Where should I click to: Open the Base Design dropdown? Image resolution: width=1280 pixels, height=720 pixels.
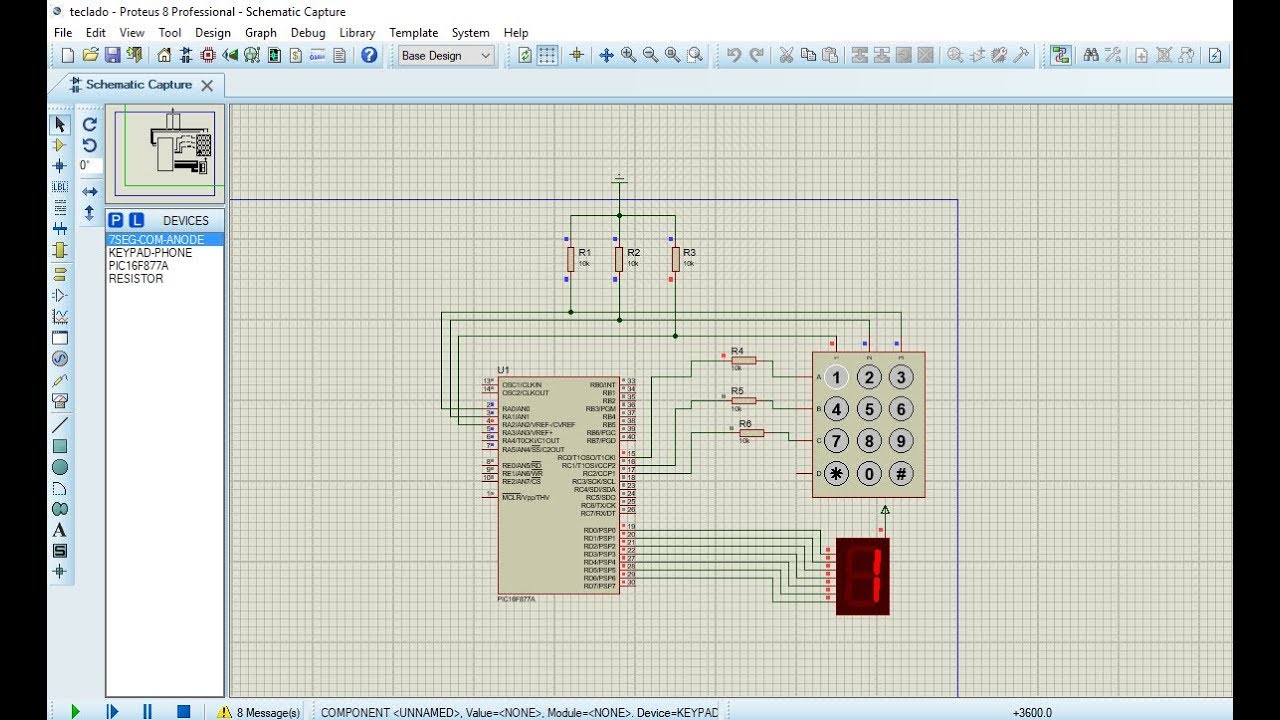tap(446, 56)
